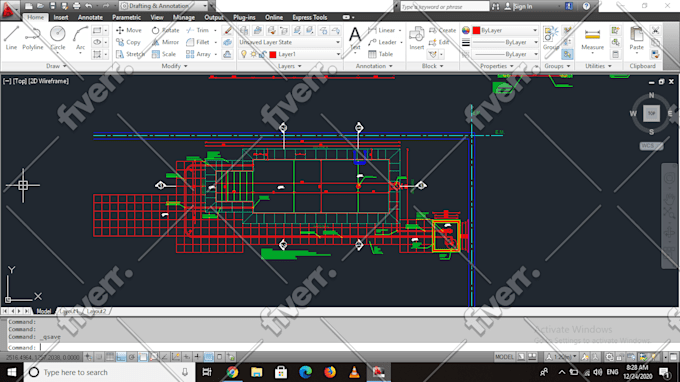The image size is (680, 382).
Task: Open Firefox from the taskbar
Action: click(330, 372)
